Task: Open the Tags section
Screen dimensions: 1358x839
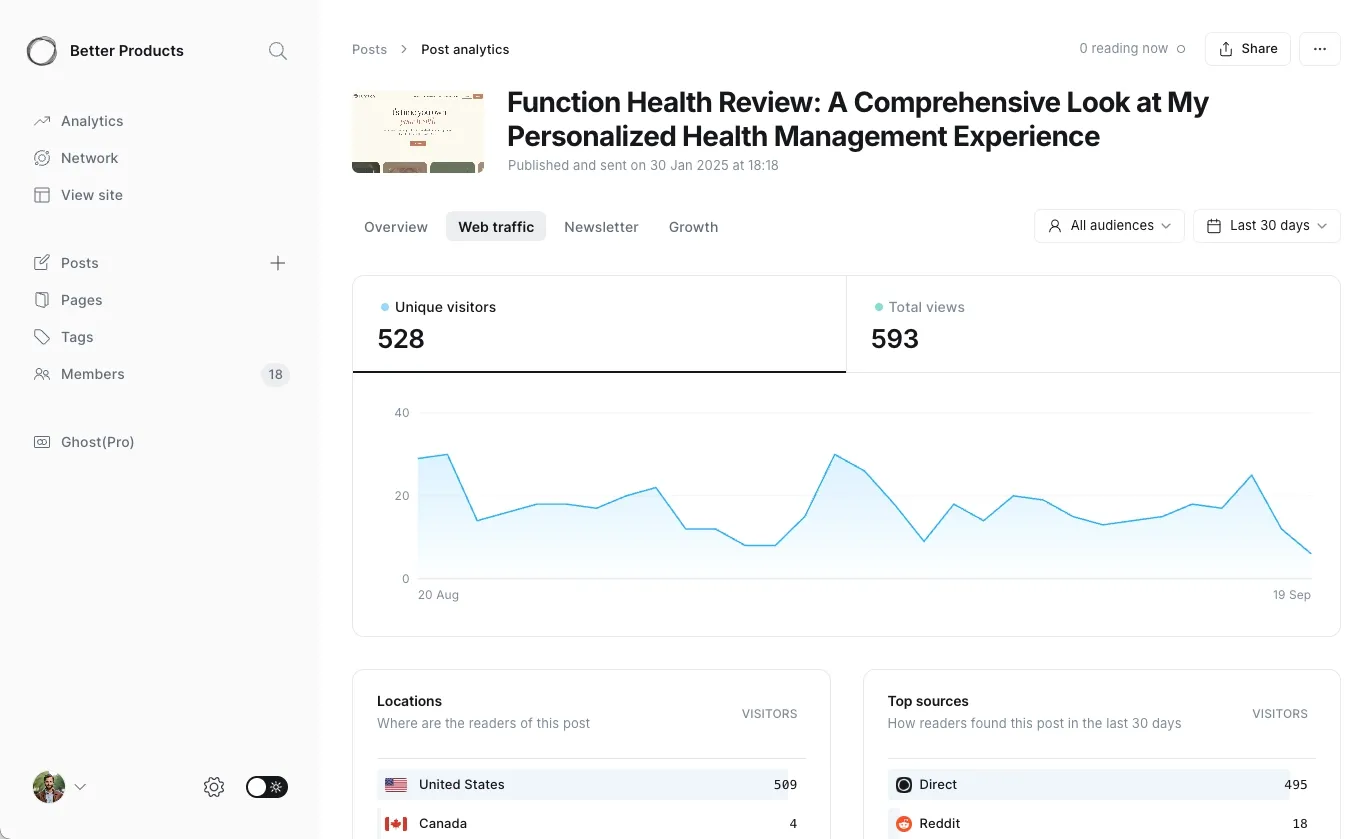Action: click(x=76, y=337)
